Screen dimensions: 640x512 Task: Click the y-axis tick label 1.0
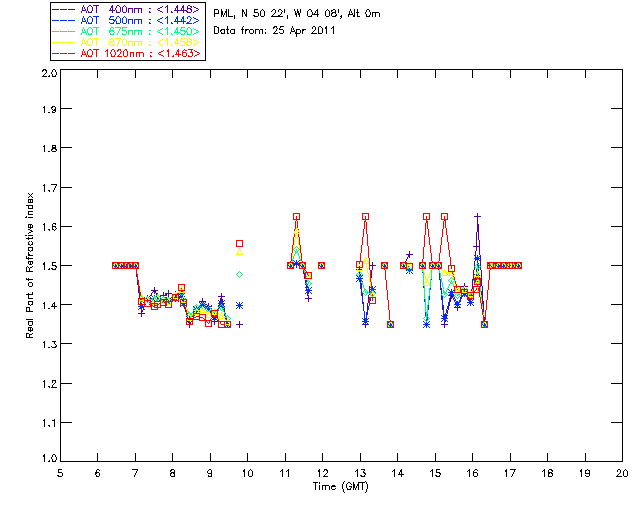pyautogui.click(x=49, y=458)
